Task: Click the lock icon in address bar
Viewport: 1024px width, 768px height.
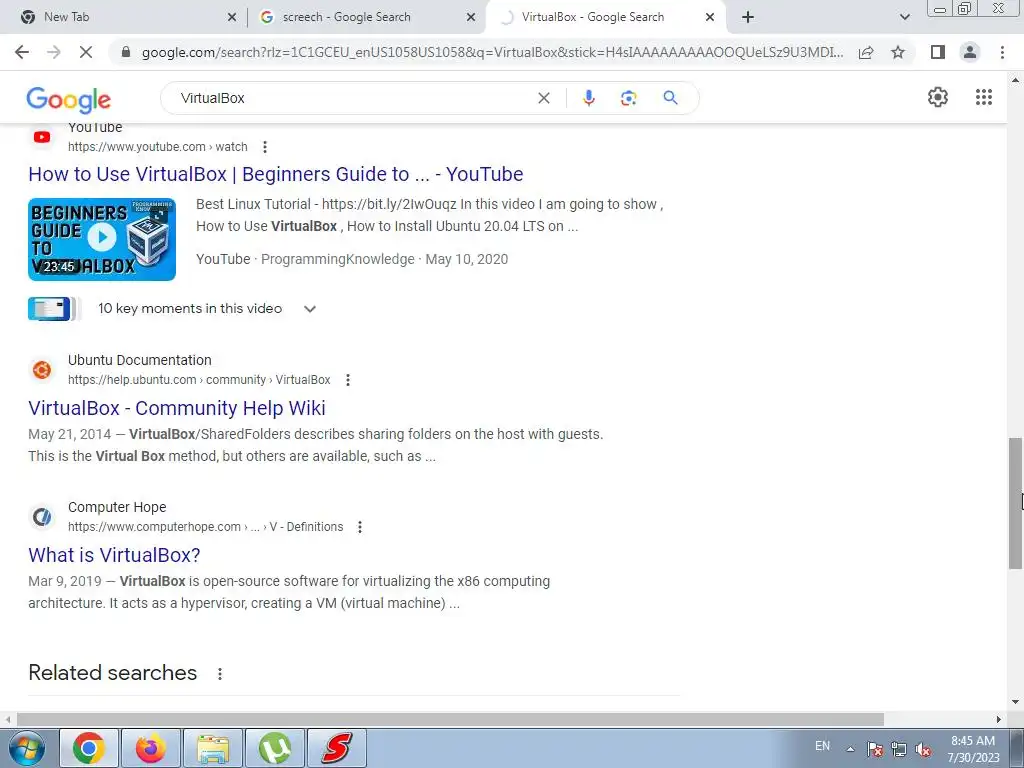Action: [x=126, y=52]
